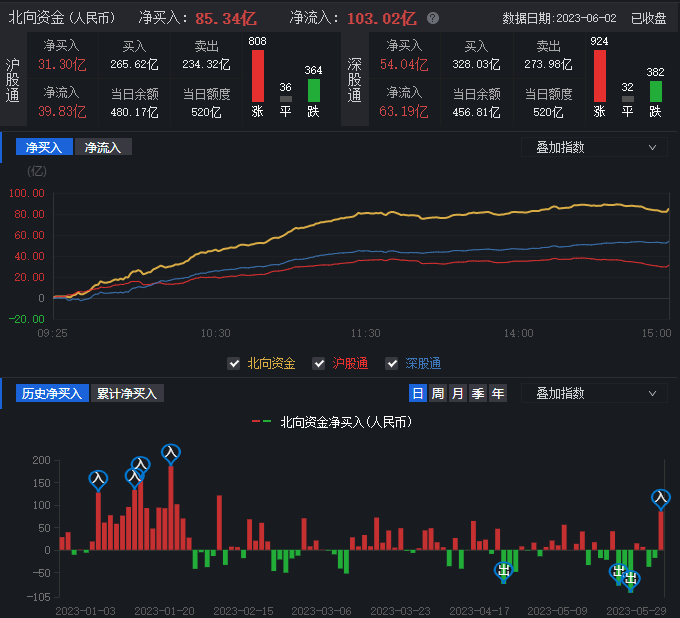Screen dimensions: 680x618
Task: Open the upper 叠加指数 dropdown
Action: (x=594, y=147)
